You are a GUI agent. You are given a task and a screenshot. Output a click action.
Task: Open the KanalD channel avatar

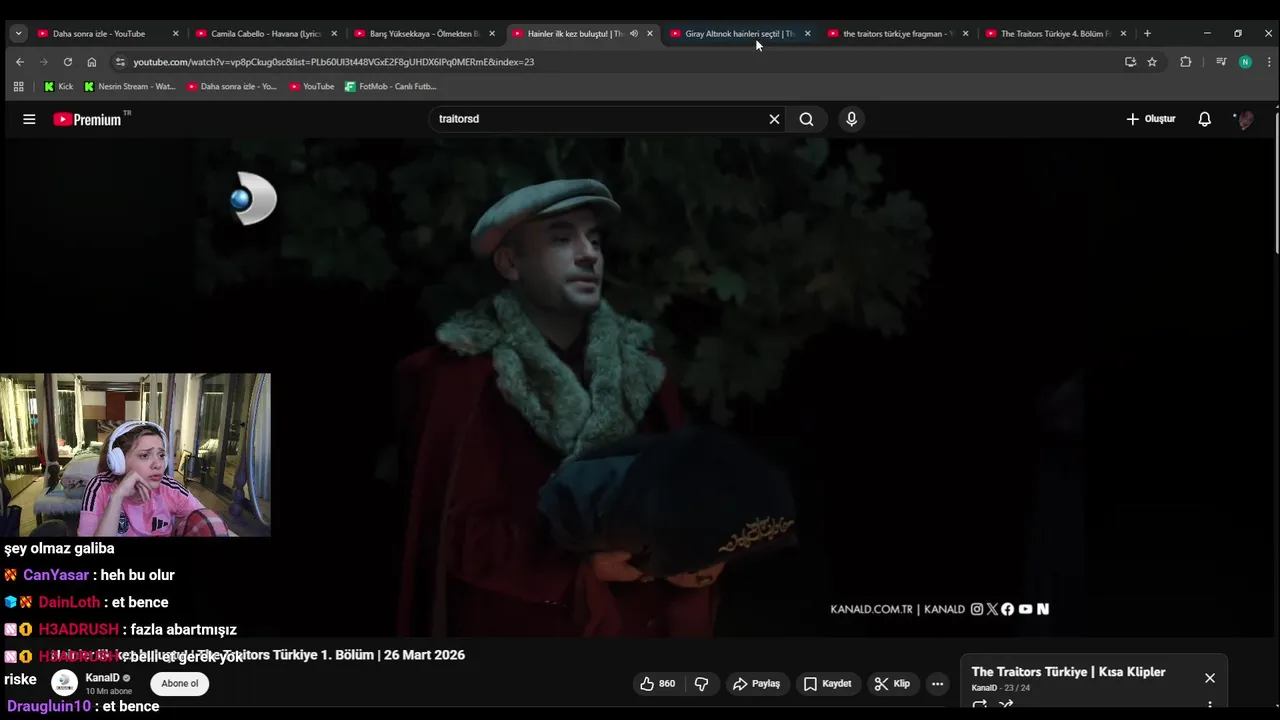coord(65,683)
